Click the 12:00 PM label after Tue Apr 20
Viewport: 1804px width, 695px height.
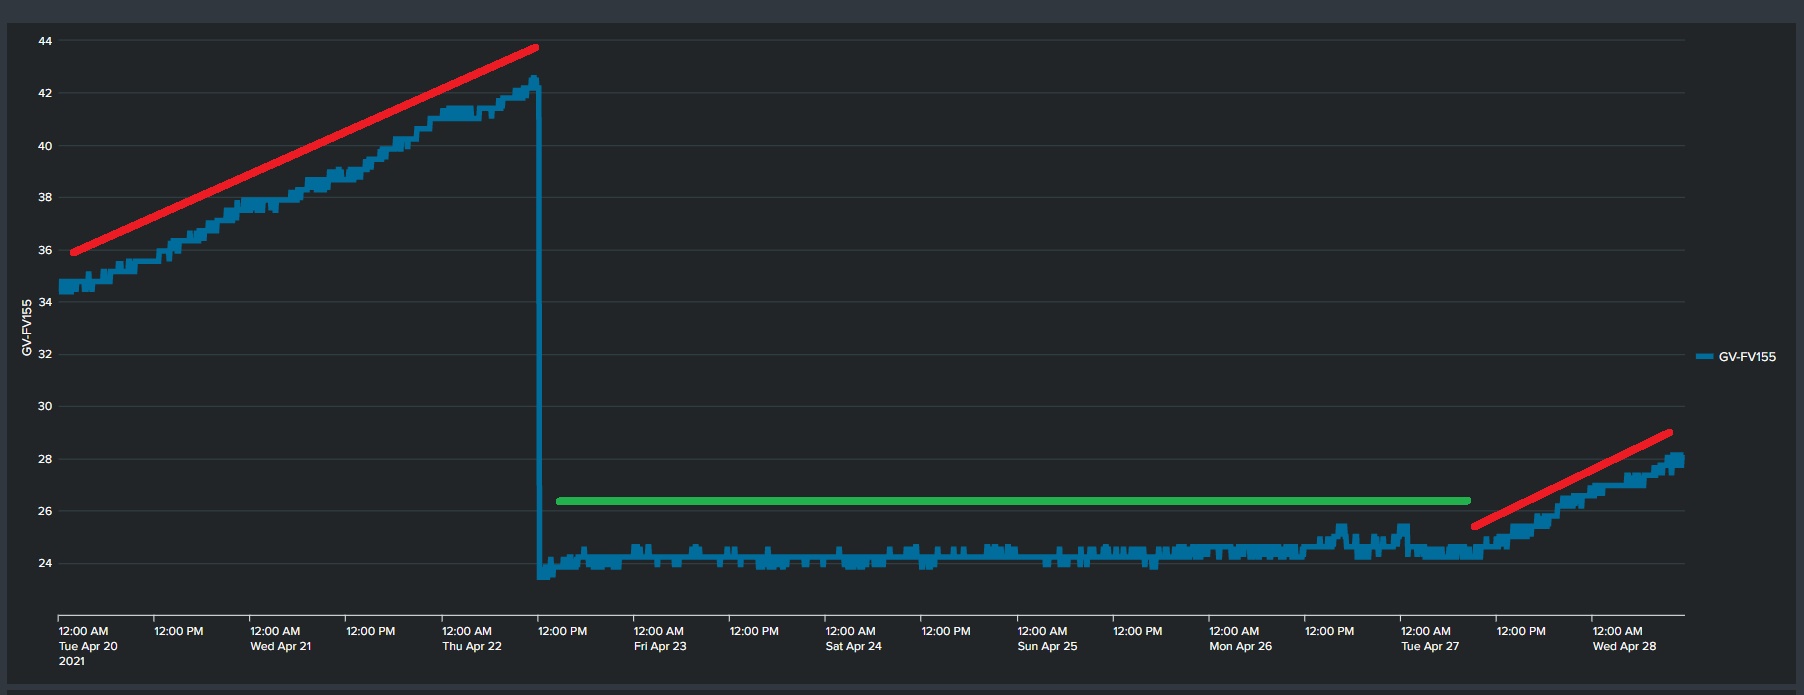178,631
